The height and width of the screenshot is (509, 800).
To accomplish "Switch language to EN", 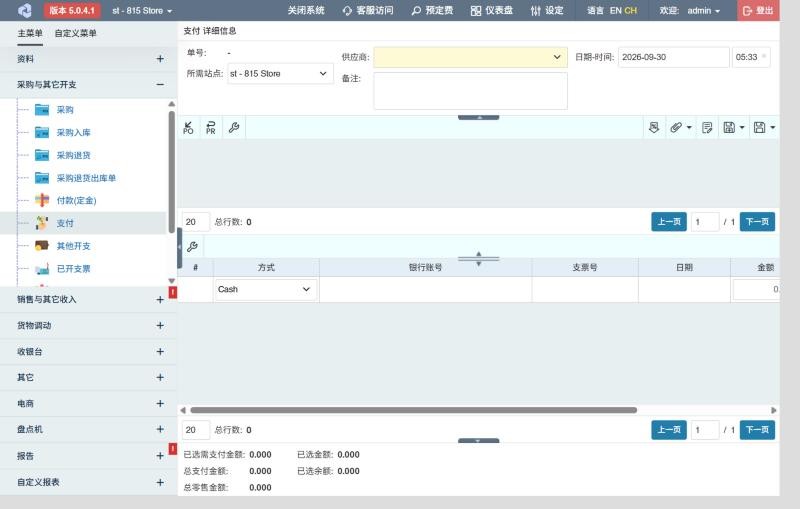I will pyautogui.click(x=615, y=10).
